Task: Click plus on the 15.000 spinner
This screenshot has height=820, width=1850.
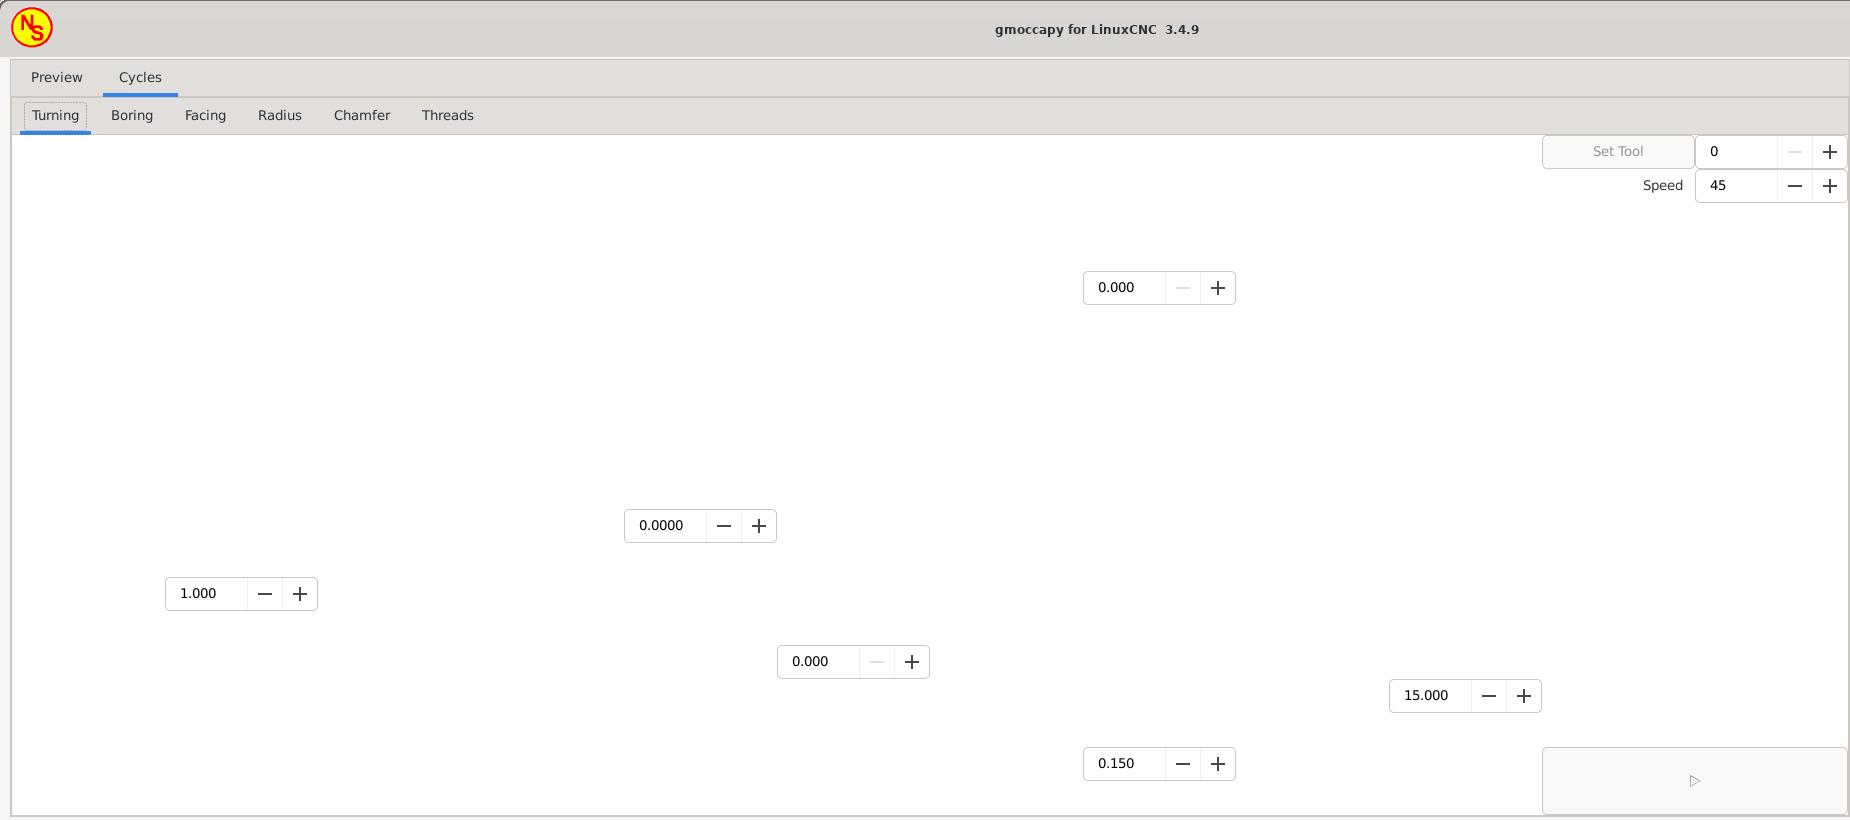Action: [x=1523, y=696]
